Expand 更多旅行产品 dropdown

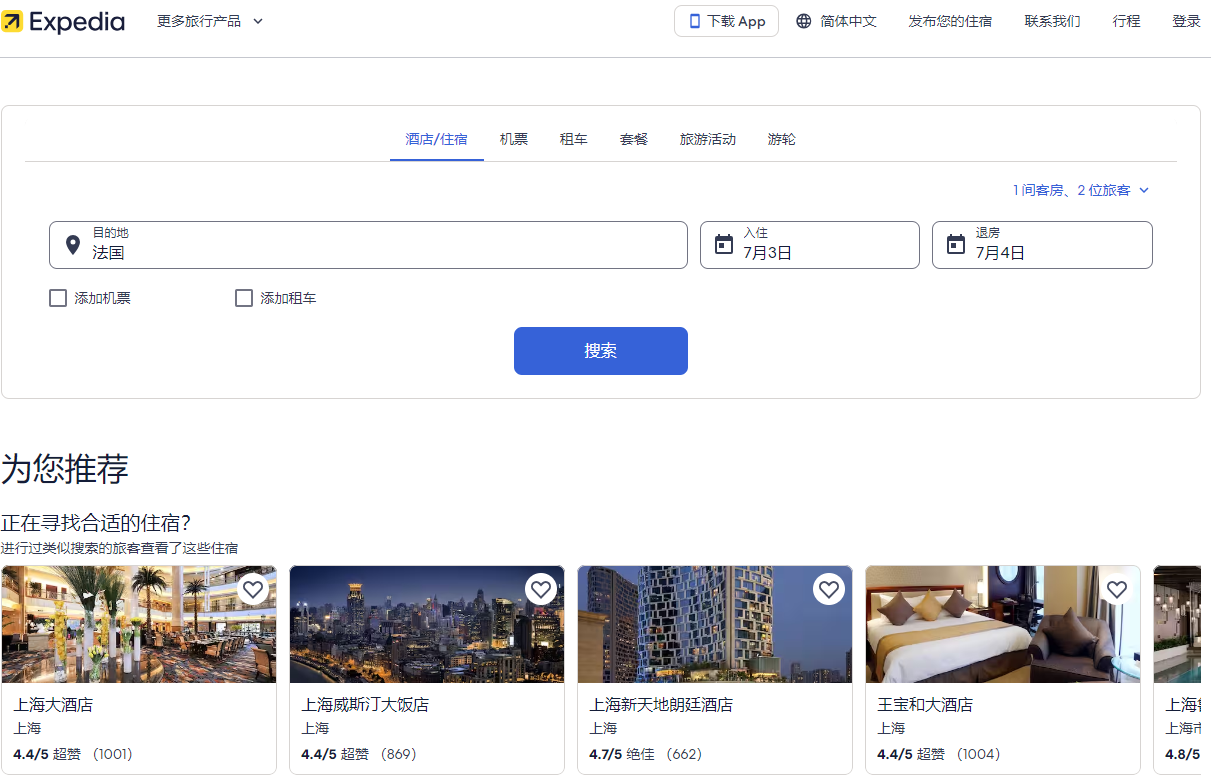click(x=210, y=21)
